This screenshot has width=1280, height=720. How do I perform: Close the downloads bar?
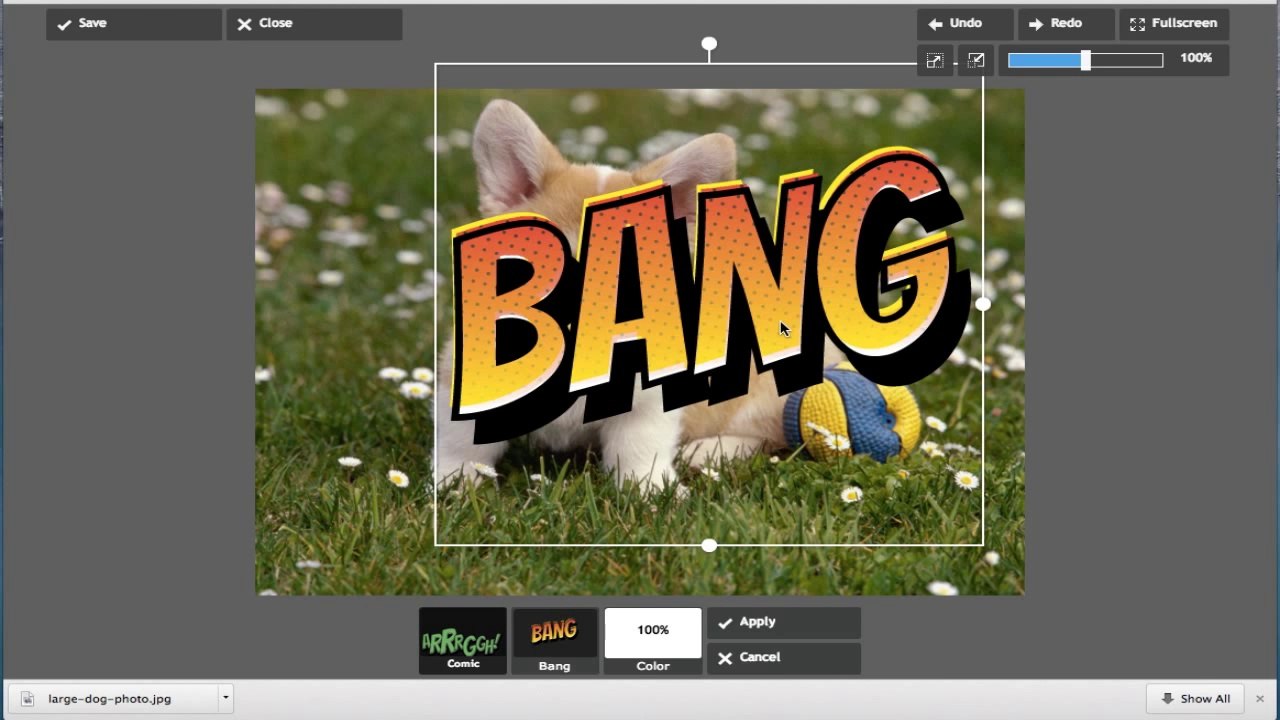point(1260,699)
